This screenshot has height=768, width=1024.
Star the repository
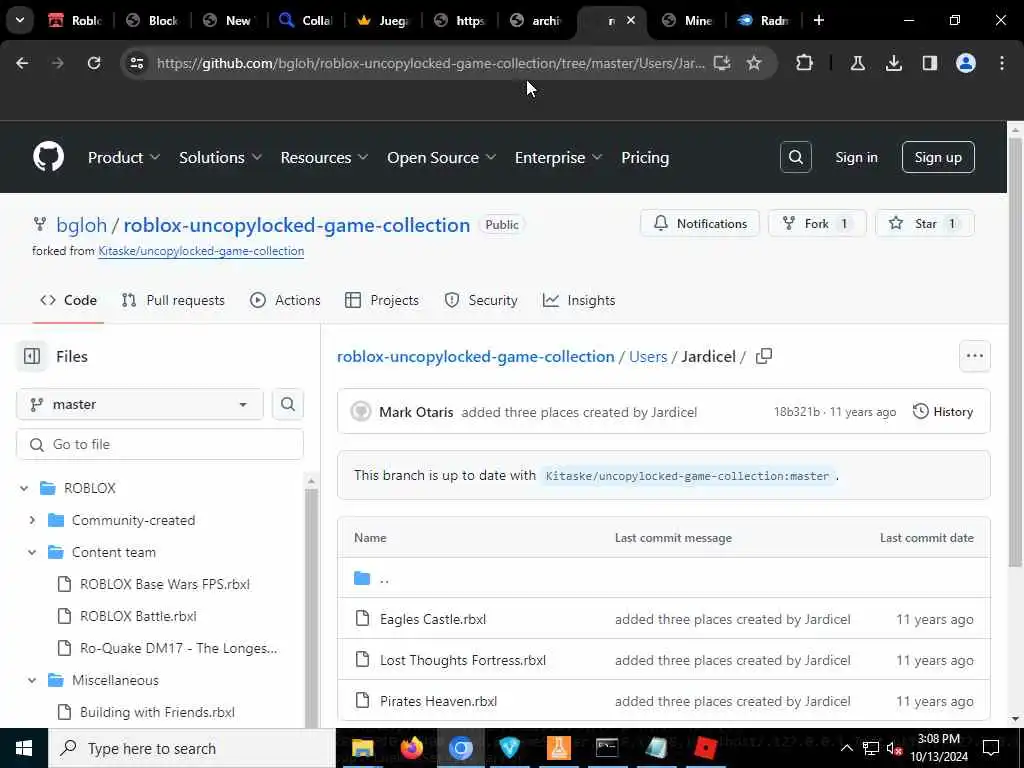coord(924,223)
